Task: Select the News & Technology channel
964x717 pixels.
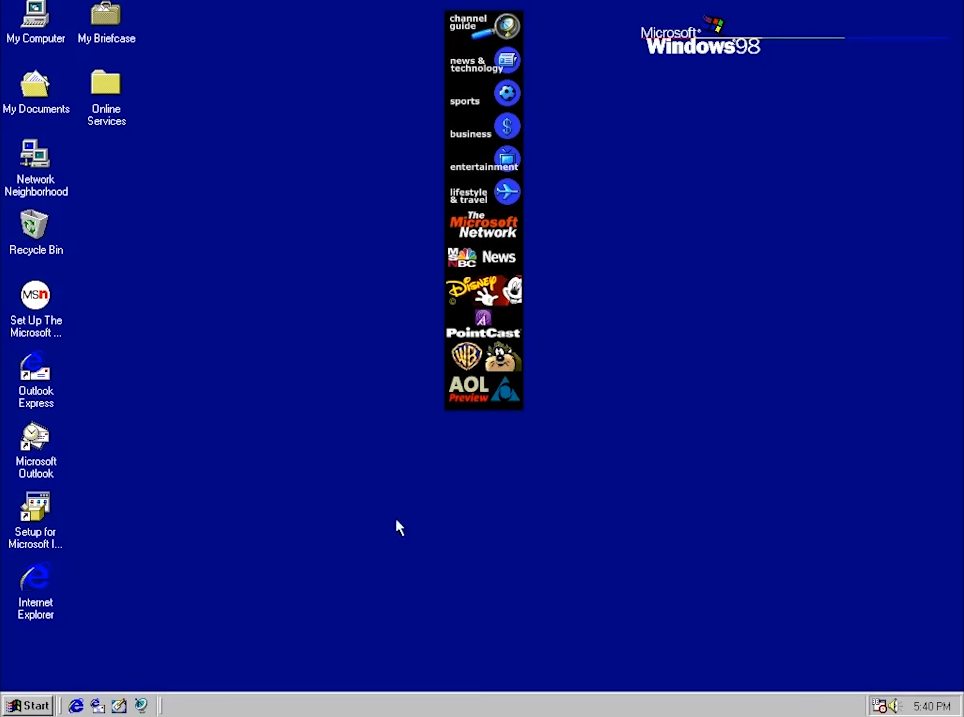Action: click(x=484, y=61)
